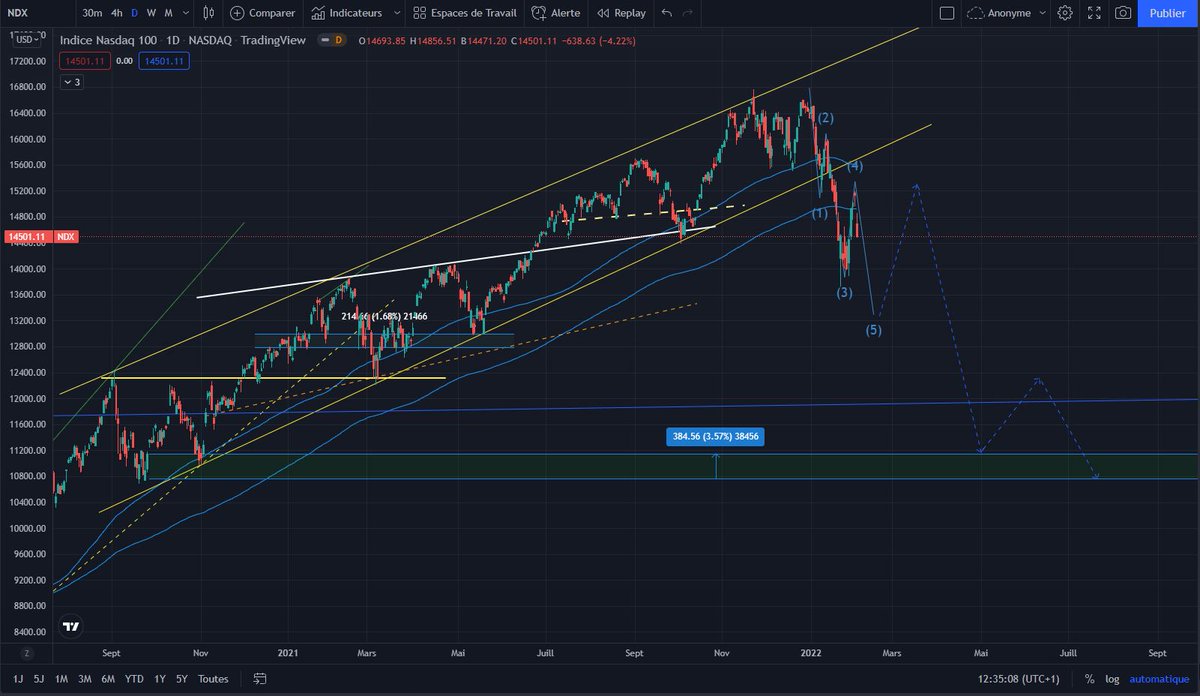Enter fullscreen mode
Viewport: 1200px width, 696px height.
(x=1094, y=13)
